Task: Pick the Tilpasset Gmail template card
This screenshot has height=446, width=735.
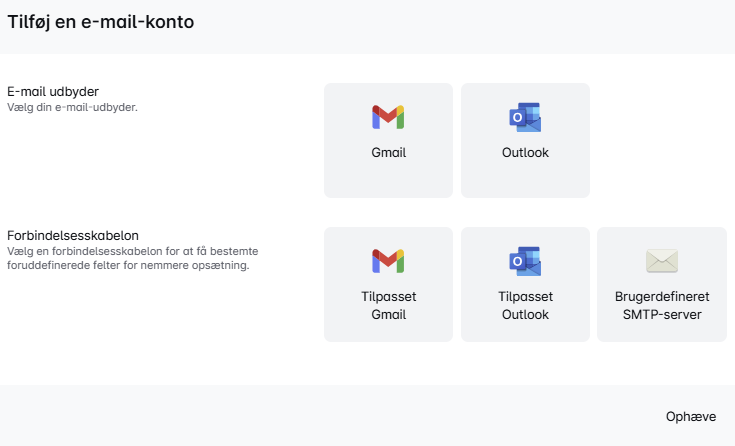Action: tap(388, 285)
